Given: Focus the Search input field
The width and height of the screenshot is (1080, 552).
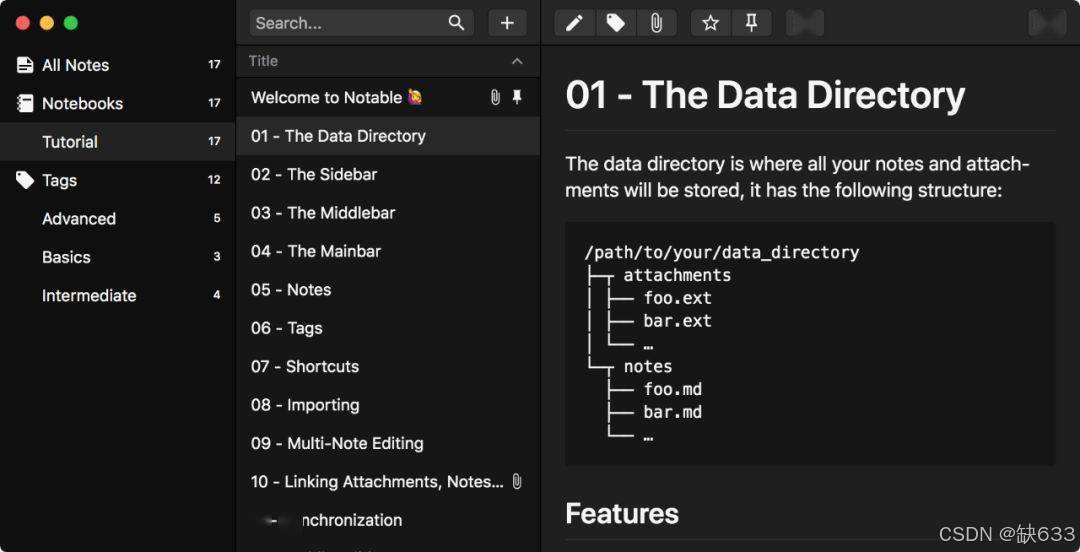Looking at the screenshot, I should pos(362,23).
